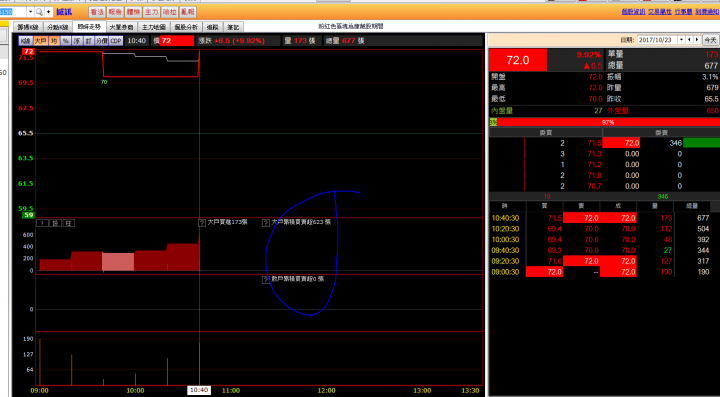720x397 pixels.
Task: Toggle the chart option between 浮 and 分價
Action: pos(88,41)
